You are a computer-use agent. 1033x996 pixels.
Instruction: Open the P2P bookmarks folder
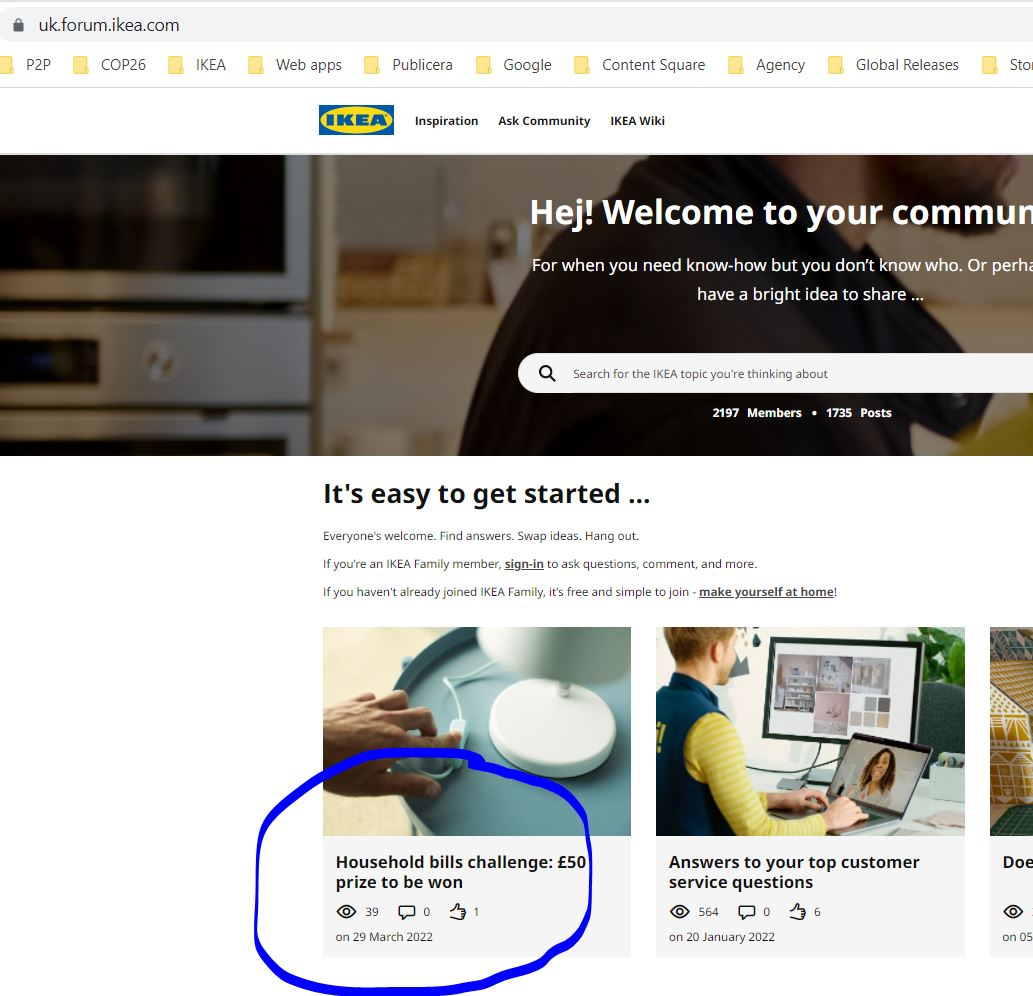pyautogui.click(x=26, y=65)
